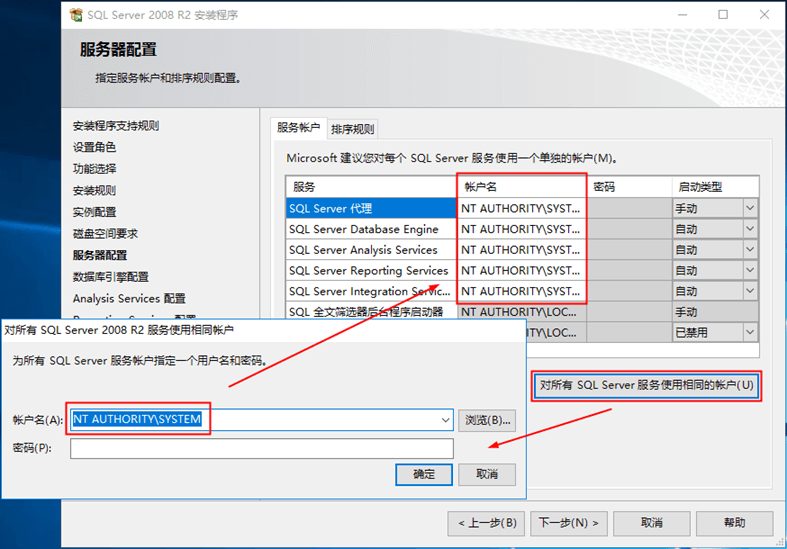Click account name cell for Database Engine

pyautogui.click(x=521, y=229)
